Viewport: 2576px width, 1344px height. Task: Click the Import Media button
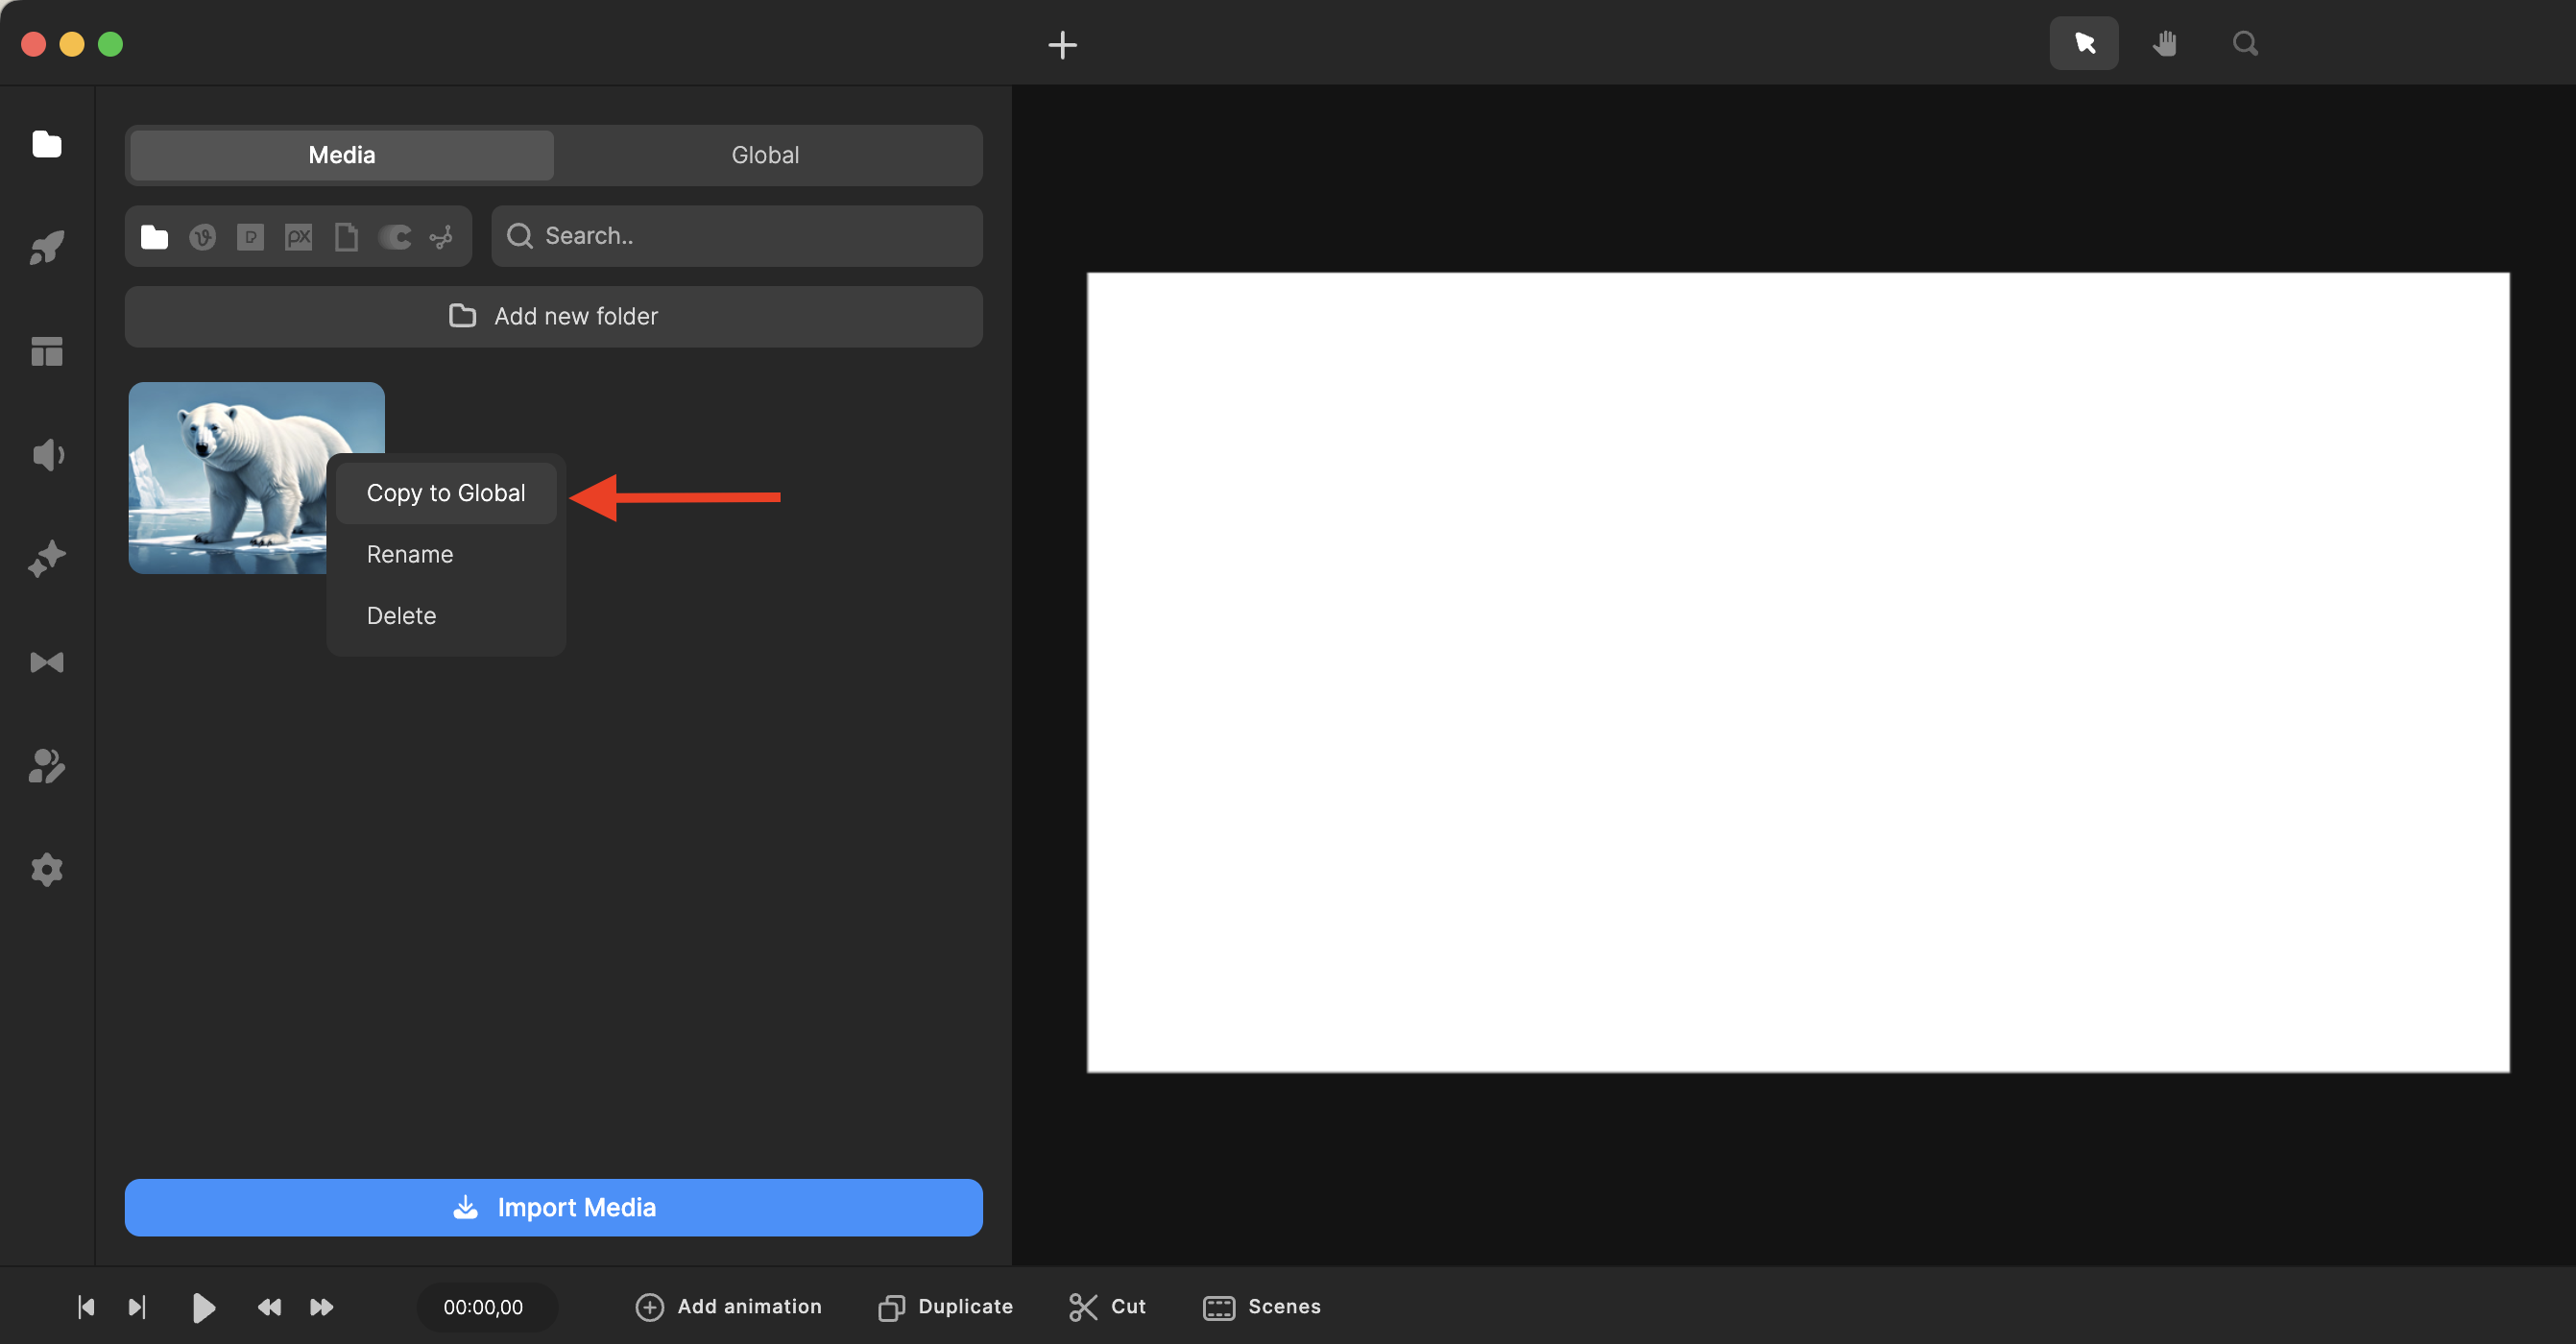click(x=553, y=1207)
